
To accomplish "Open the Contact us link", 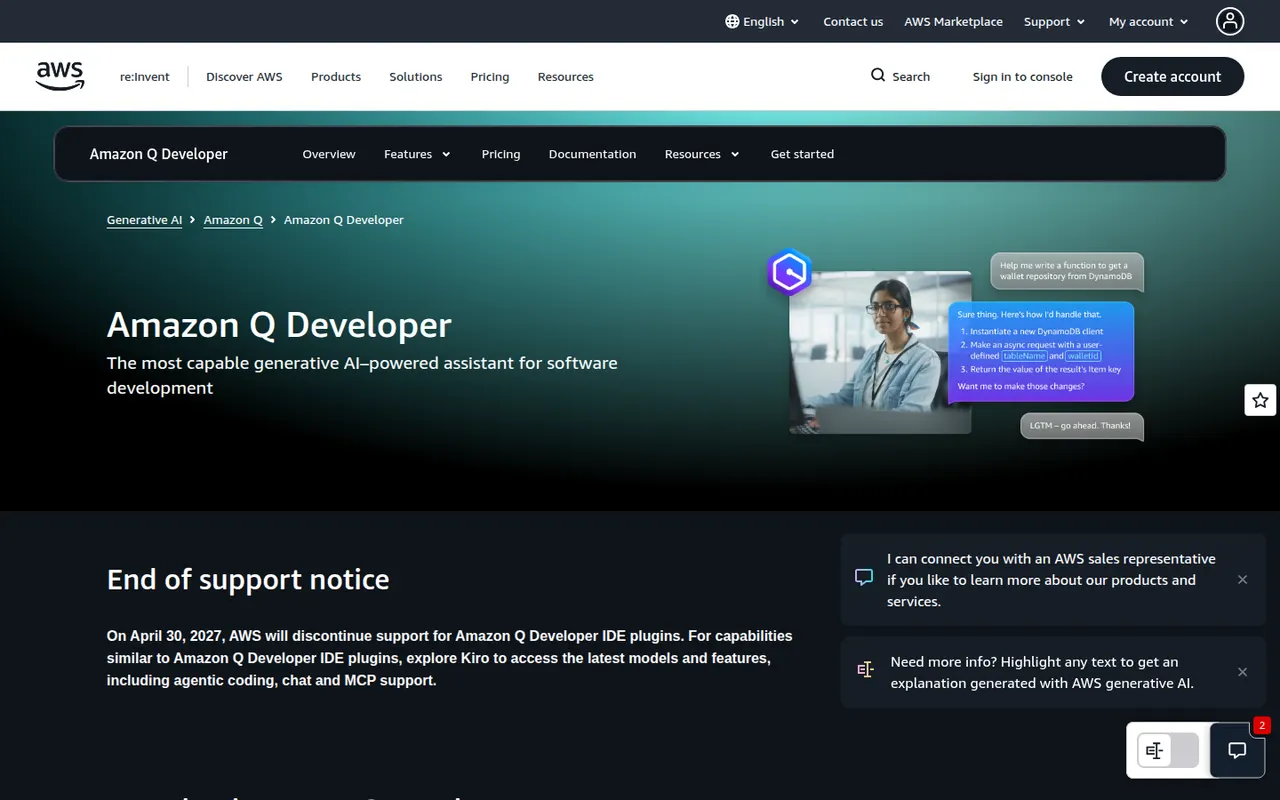I will coord(853,21).
